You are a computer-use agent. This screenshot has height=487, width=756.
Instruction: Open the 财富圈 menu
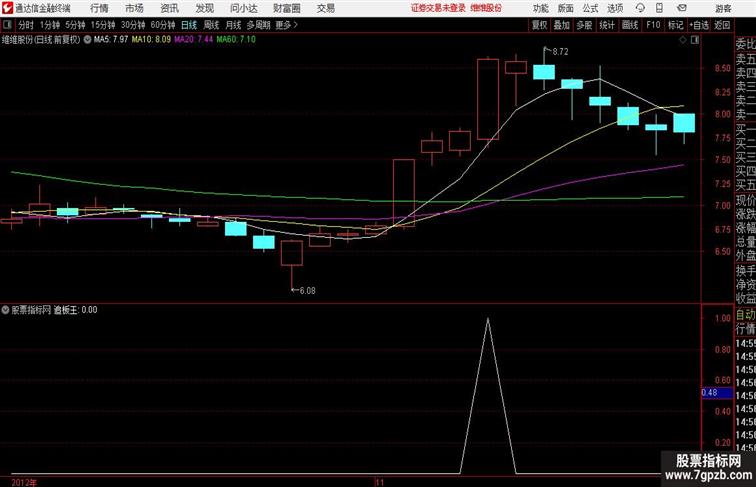click(x=286, y=8)
